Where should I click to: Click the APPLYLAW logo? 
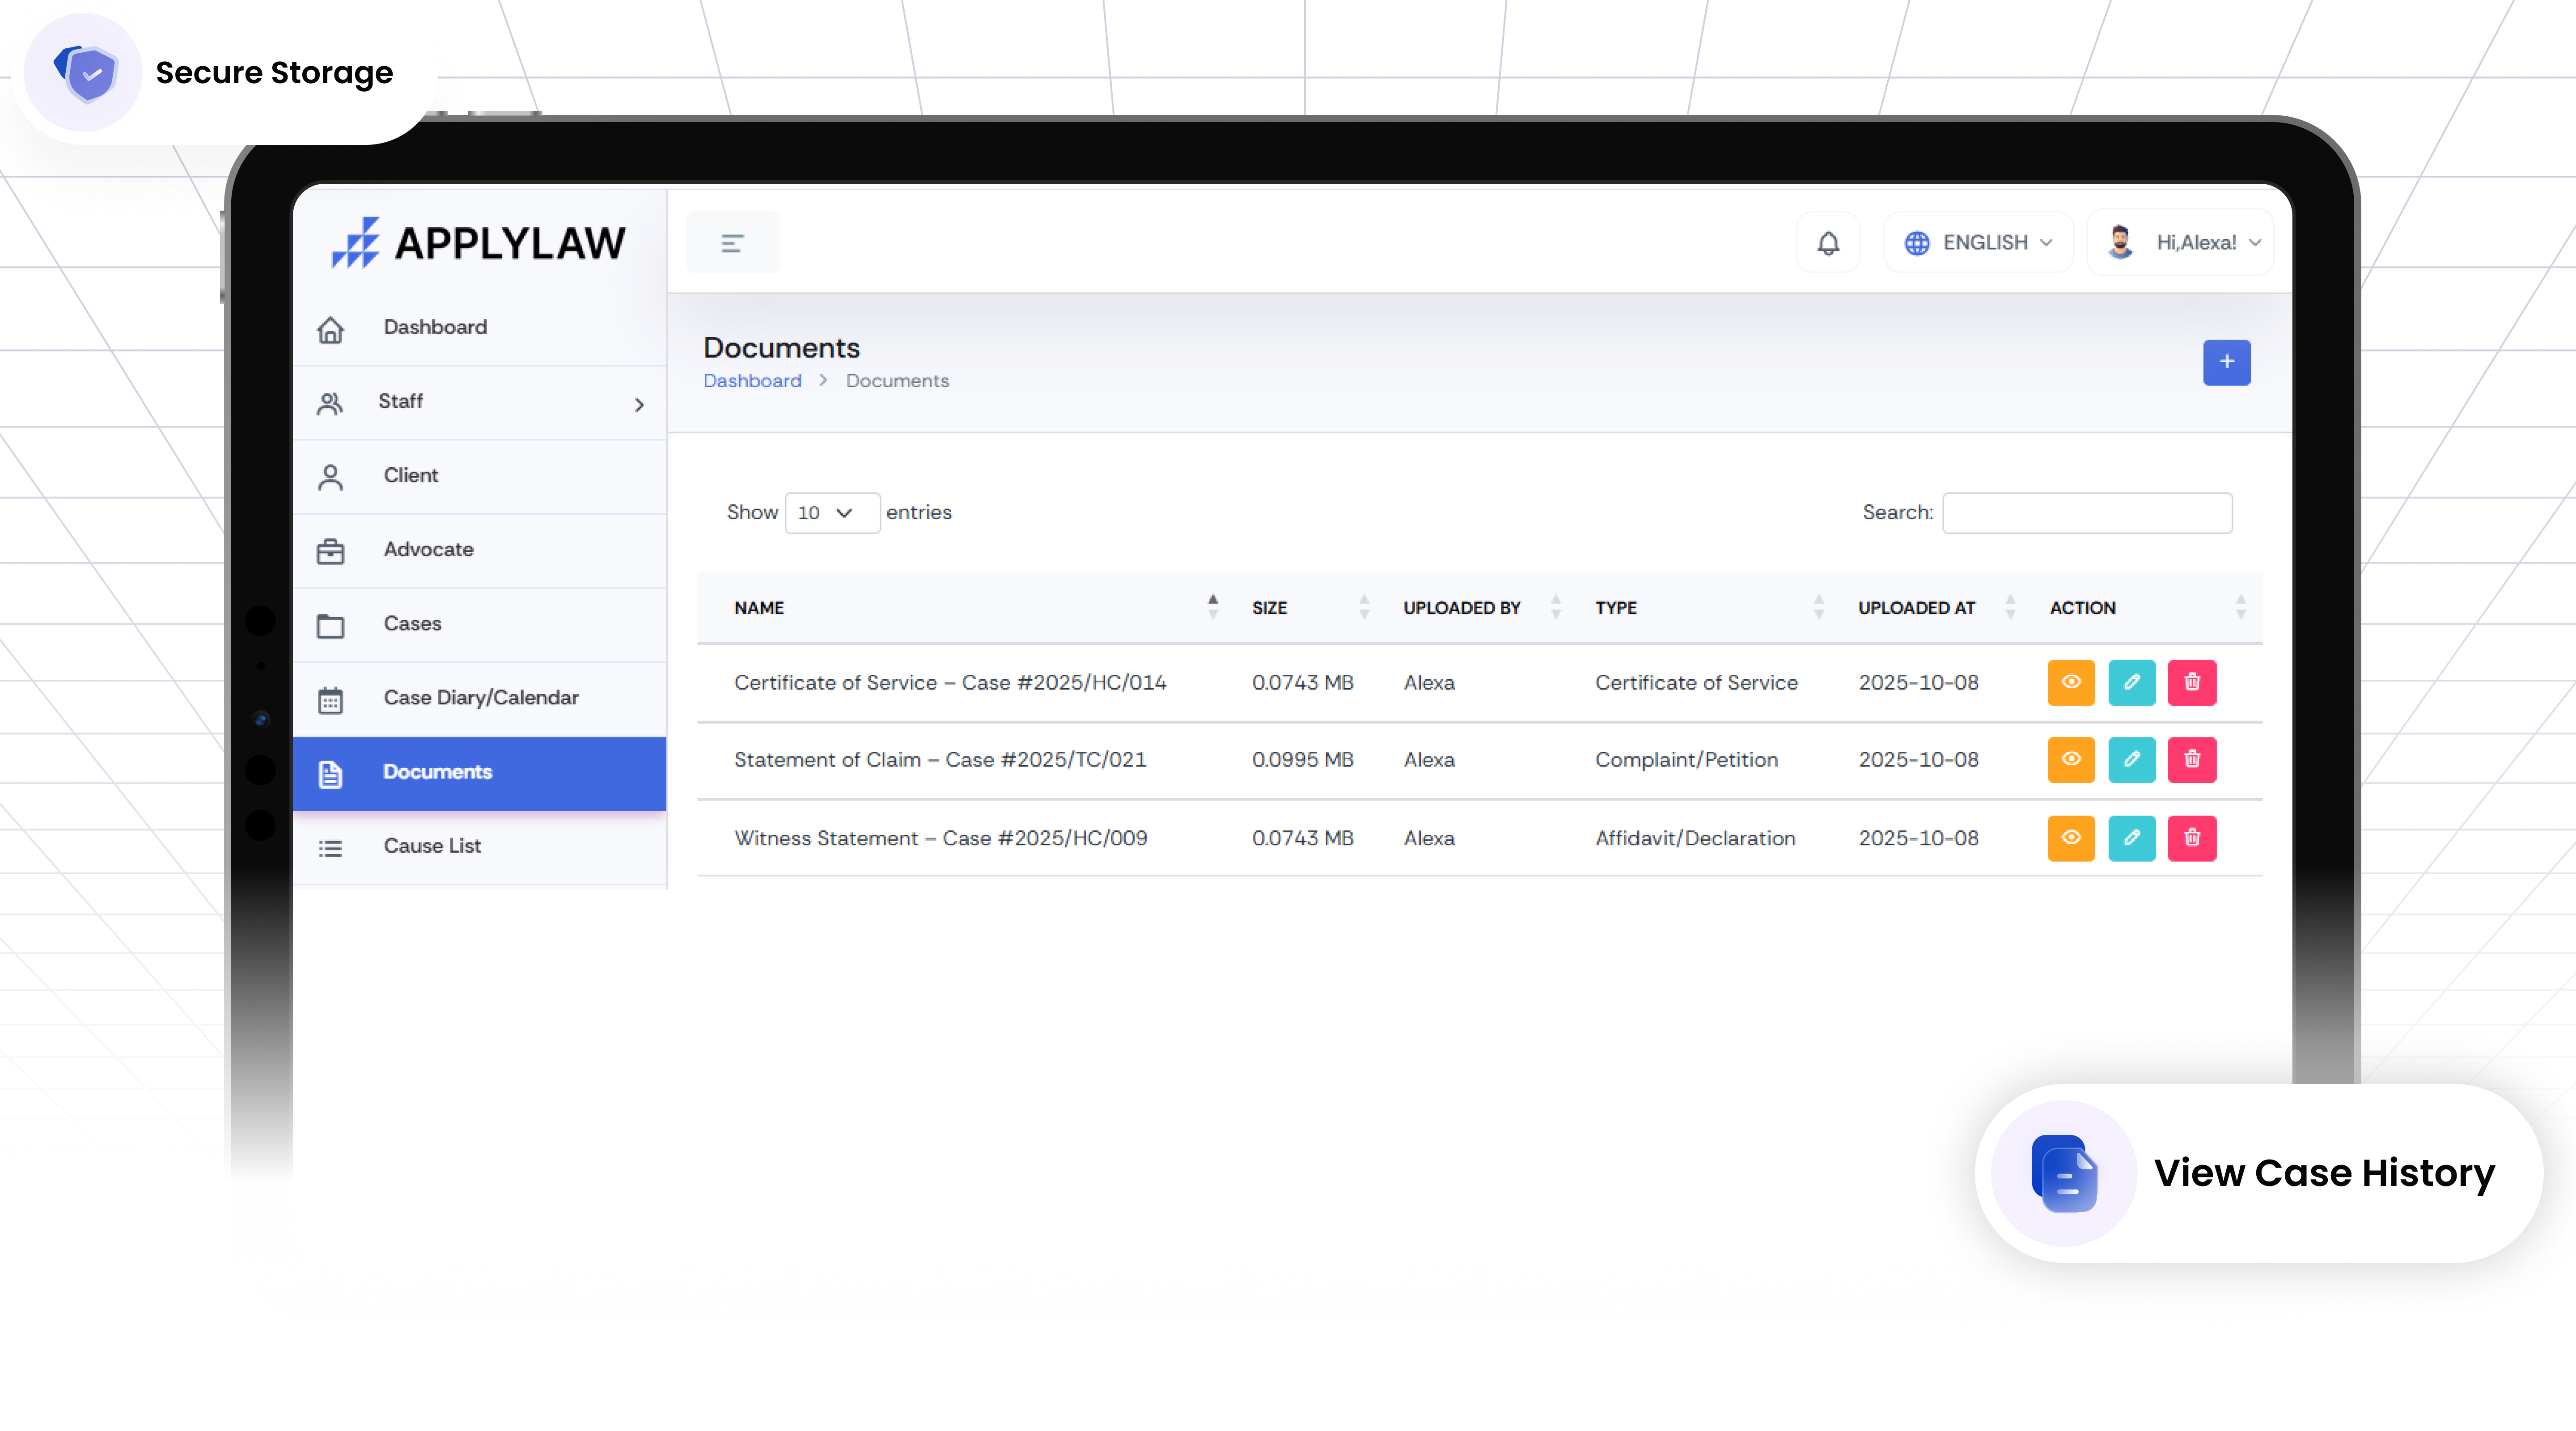(479, 243)
